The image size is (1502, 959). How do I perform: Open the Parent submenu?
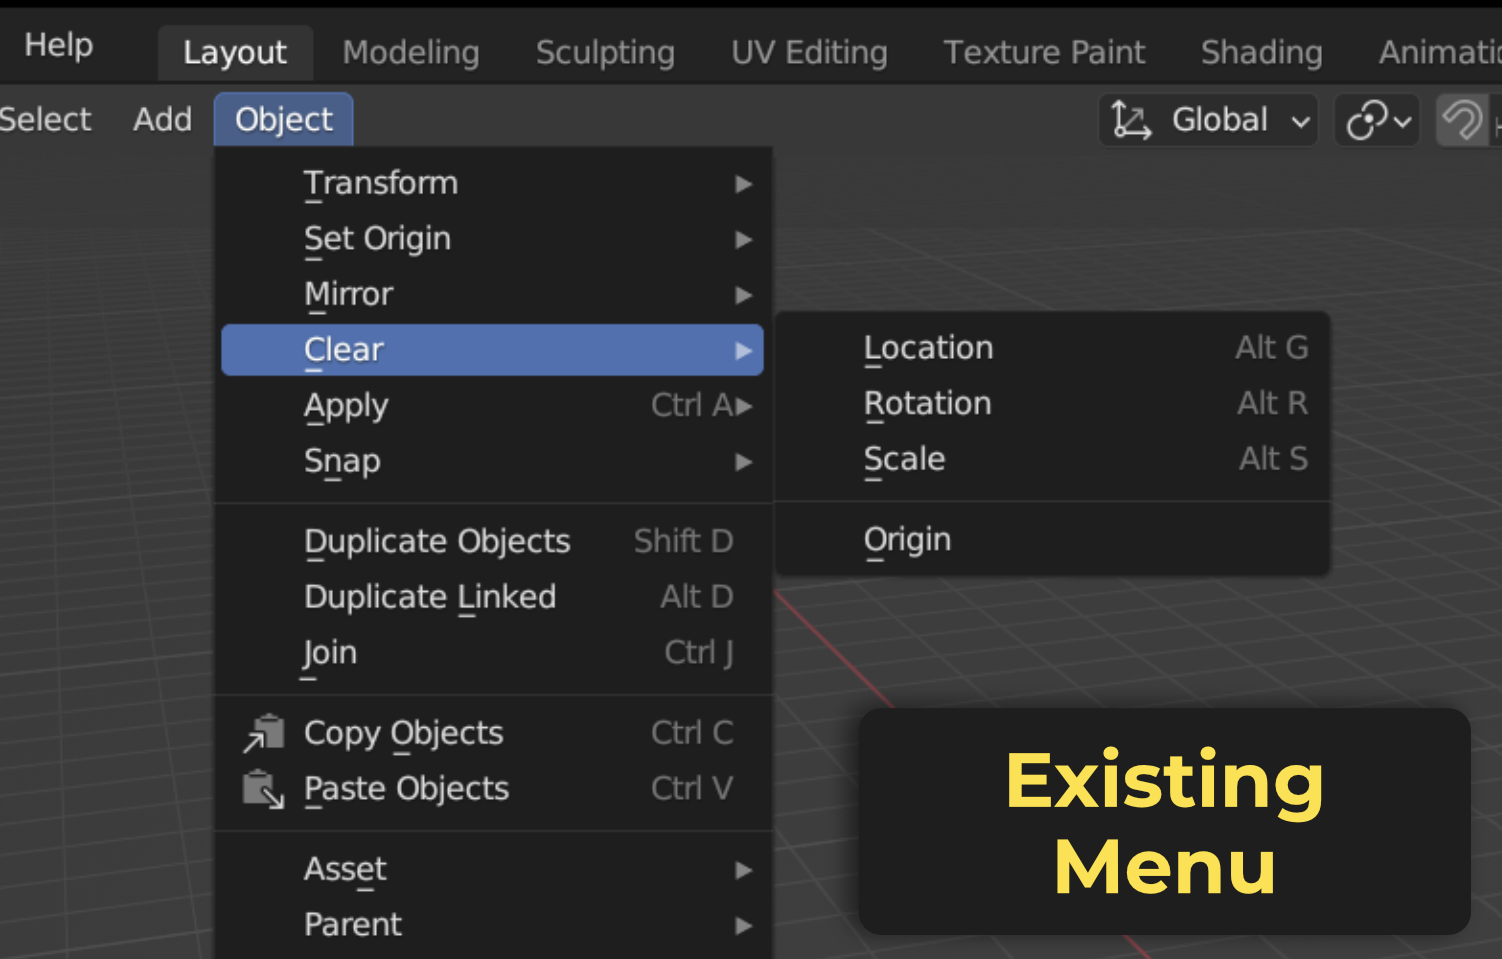click(x=493, y=925)
